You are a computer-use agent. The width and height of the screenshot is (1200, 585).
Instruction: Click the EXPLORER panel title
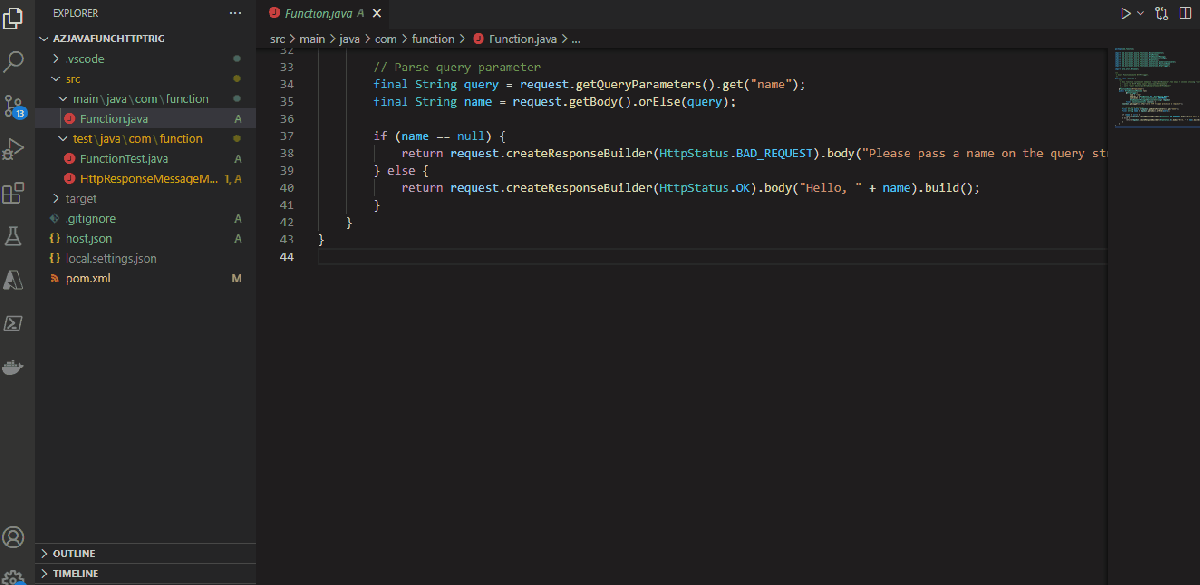pyautogui.click(x=75, y=13)
